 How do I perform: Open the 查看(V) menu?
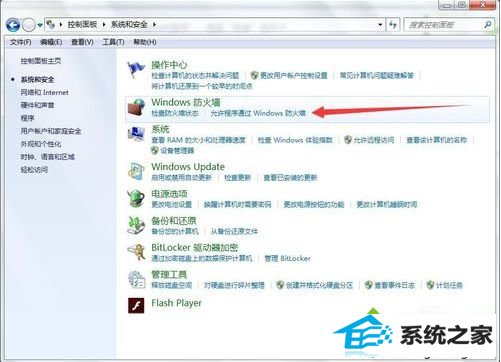click(82, 42)
